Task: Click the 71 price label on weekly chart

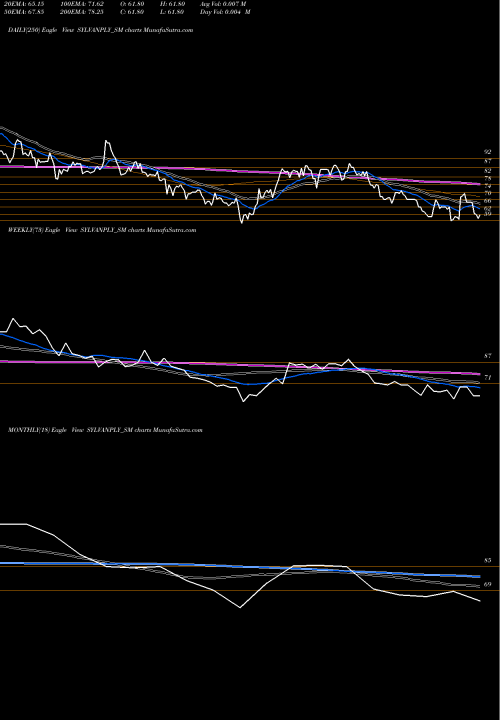Action: 488,377
